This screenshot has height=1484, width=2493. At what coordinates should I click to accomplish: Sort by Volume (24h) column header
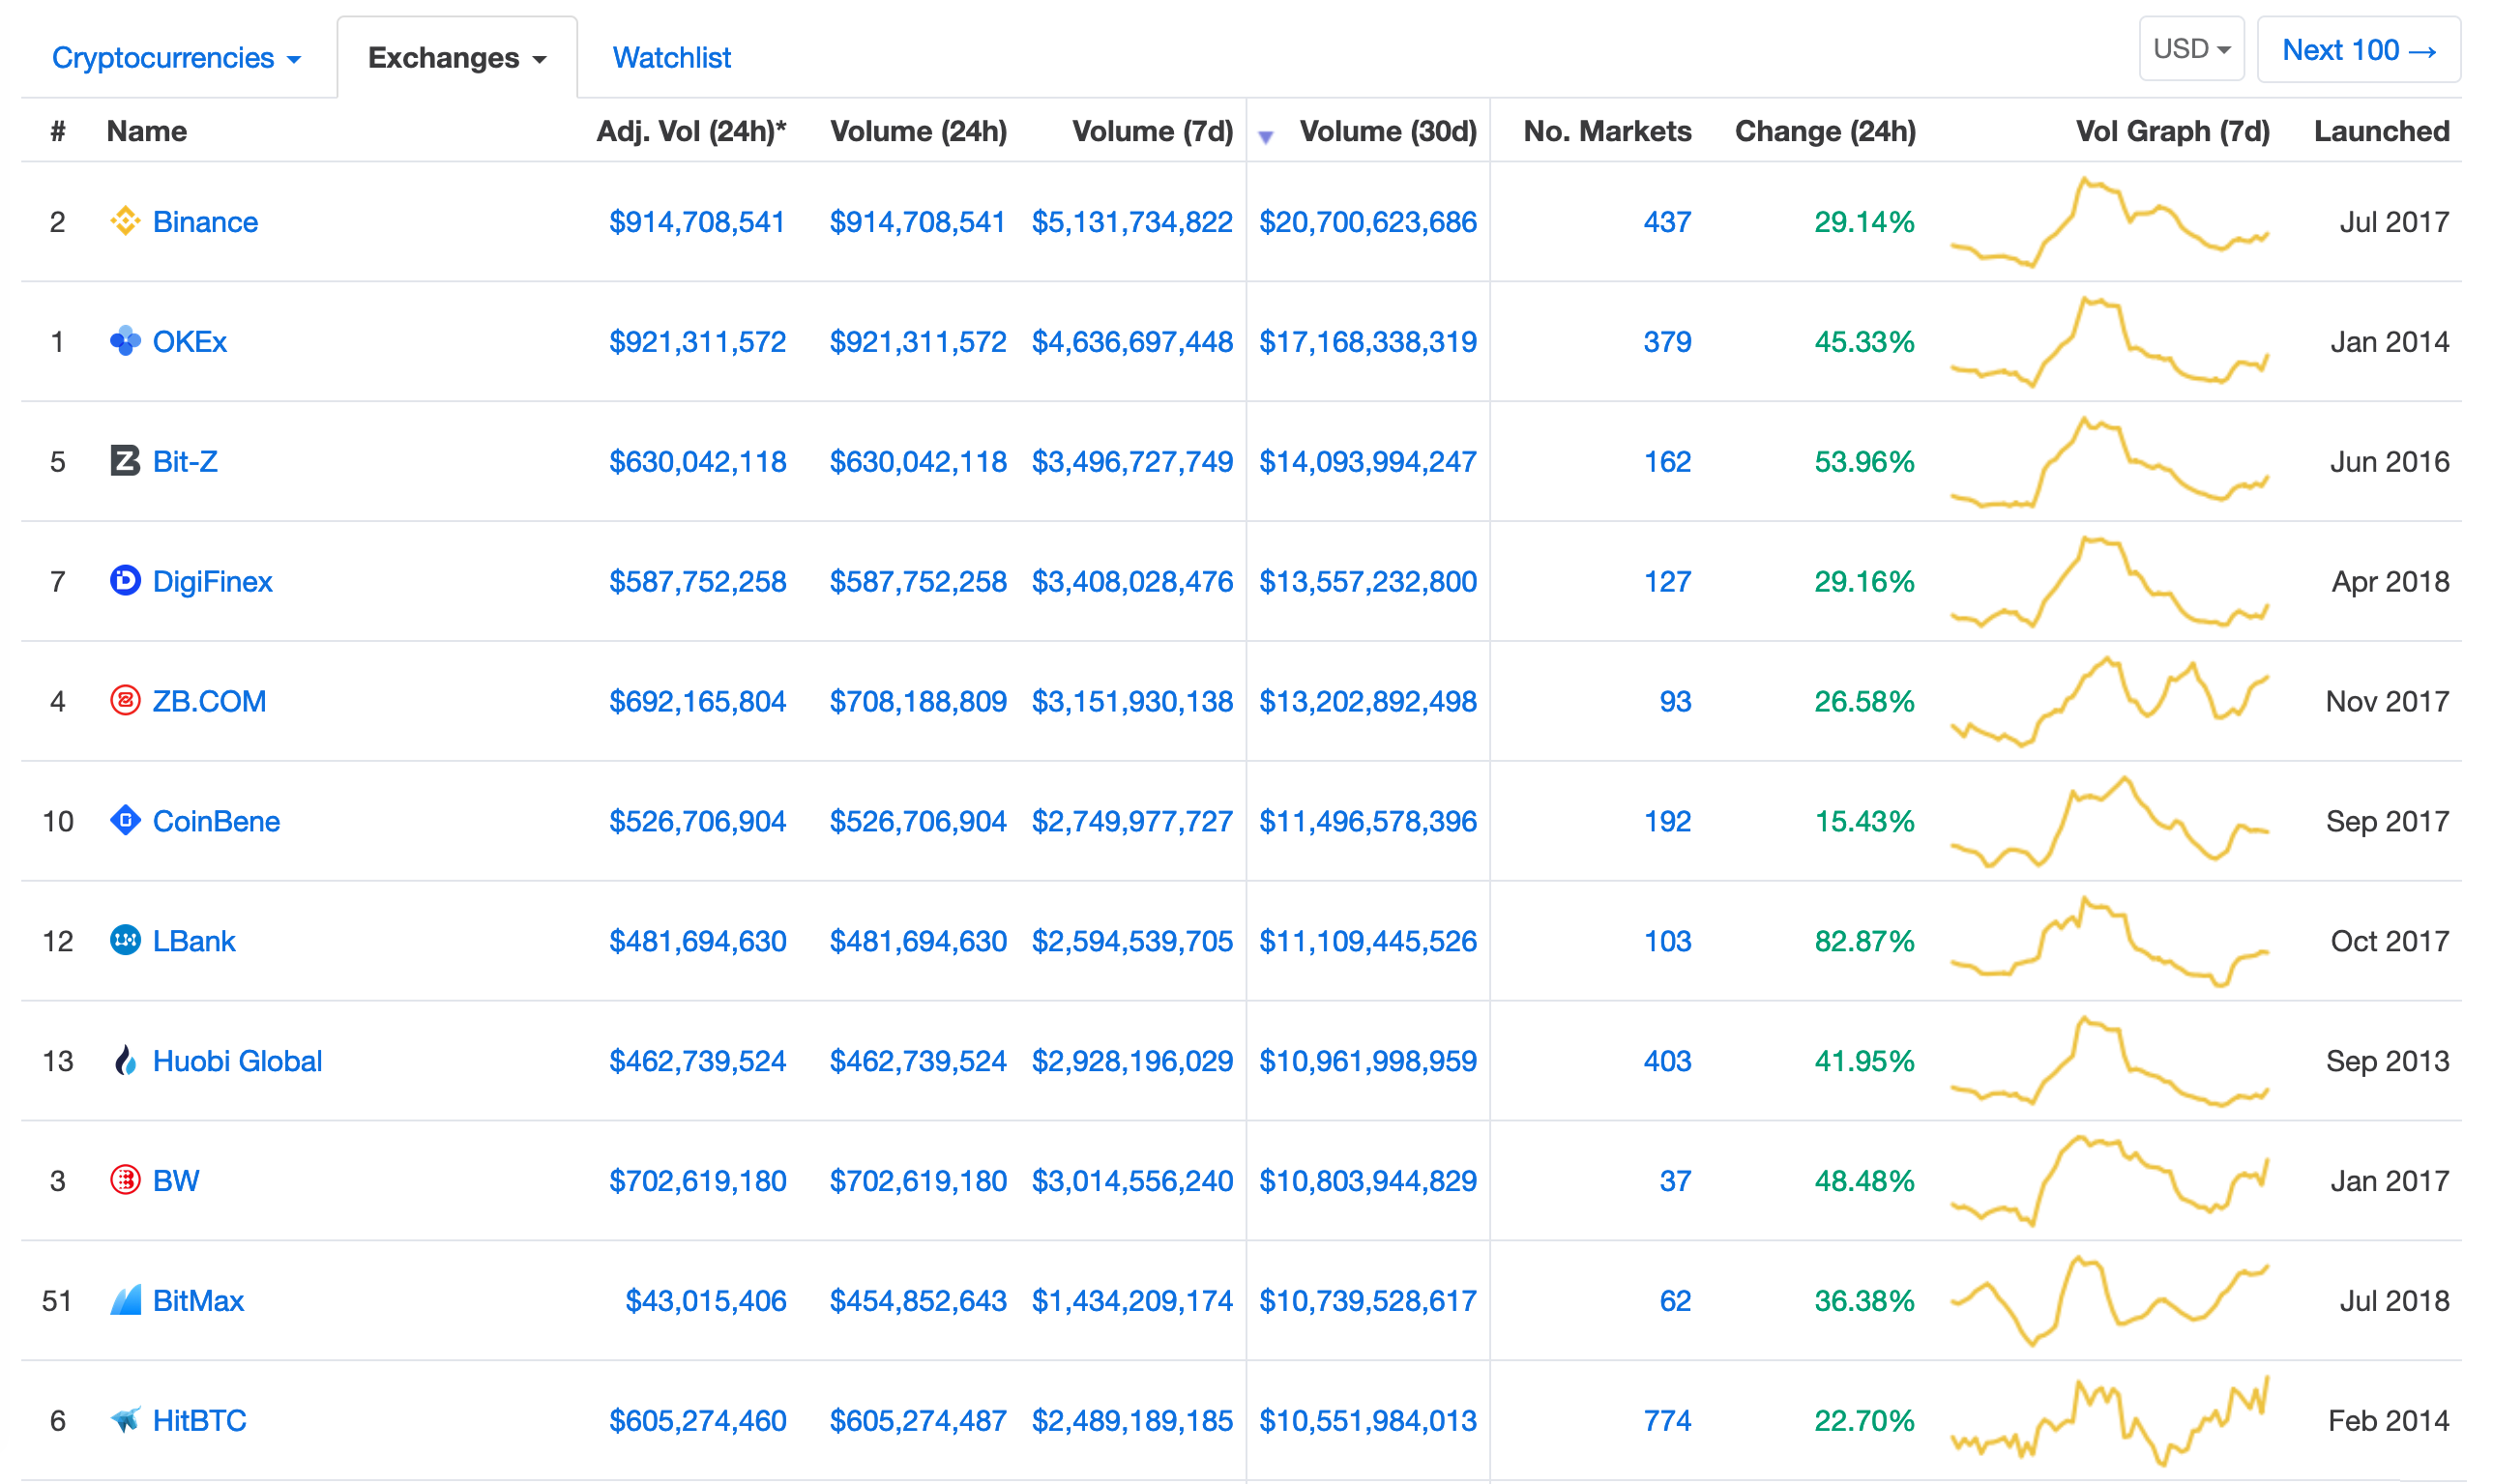918,131
